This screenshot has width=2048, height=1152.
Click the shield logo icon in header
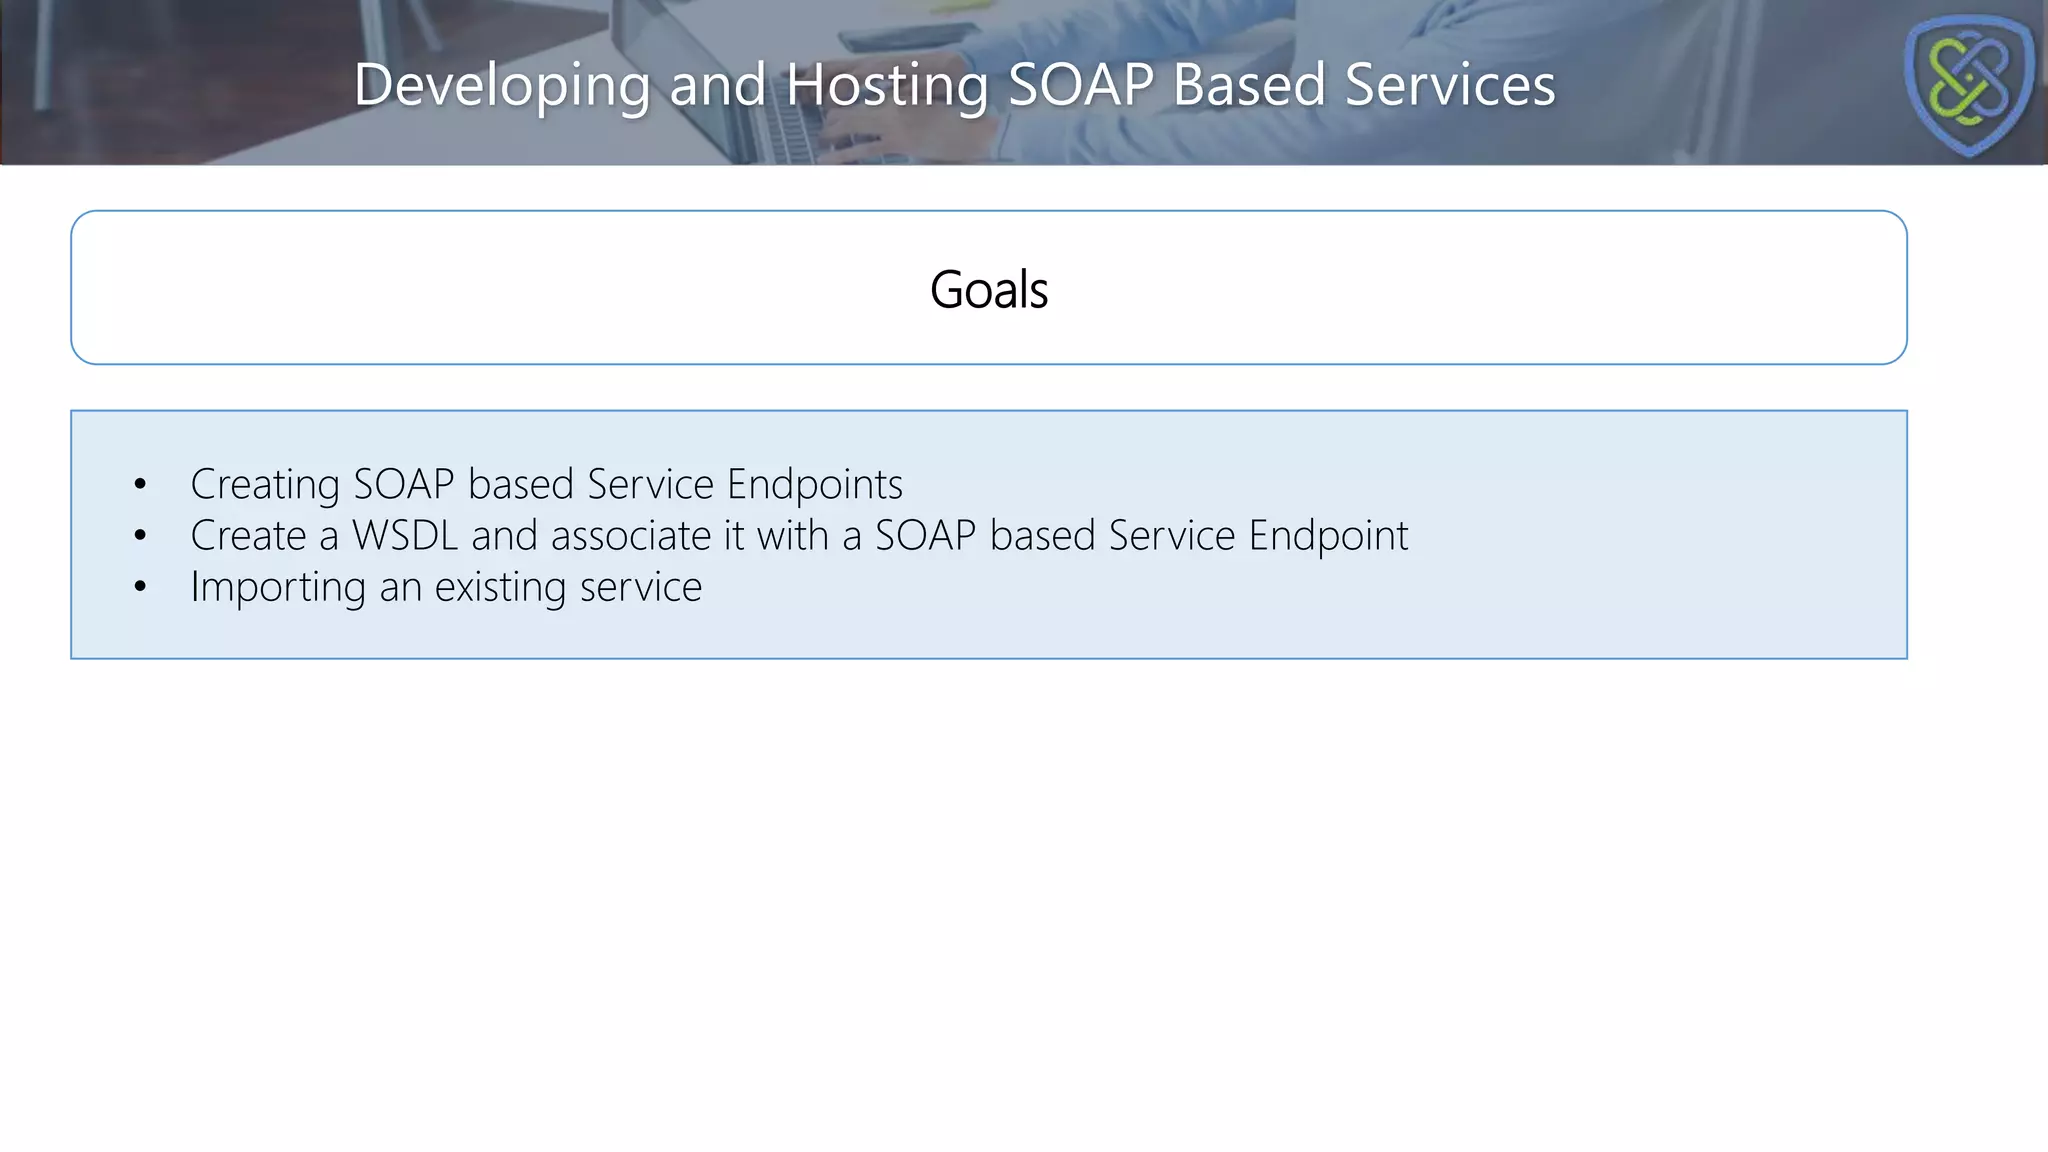1968,83
